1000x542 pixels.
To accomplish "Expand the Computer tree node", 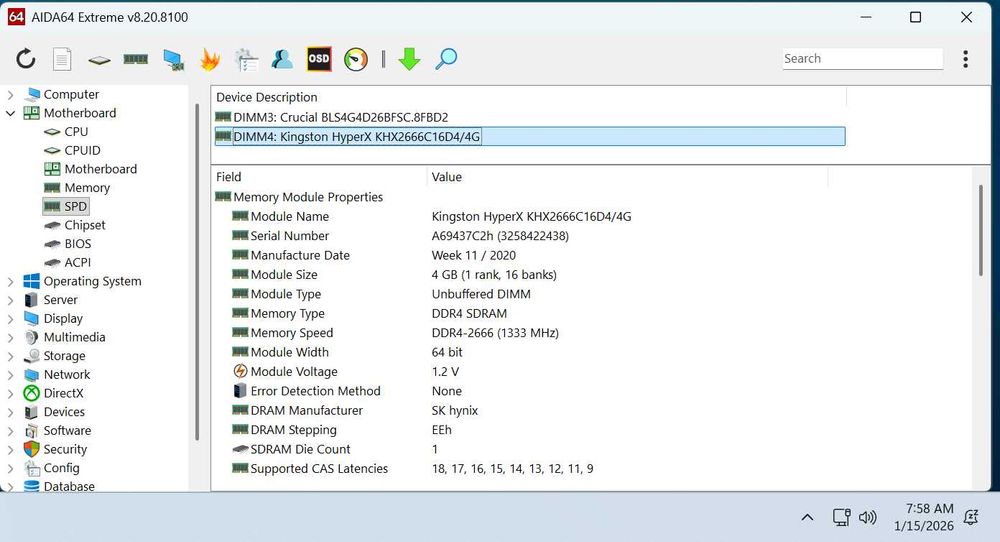I will pyautogui.click(x=11, y=95).
